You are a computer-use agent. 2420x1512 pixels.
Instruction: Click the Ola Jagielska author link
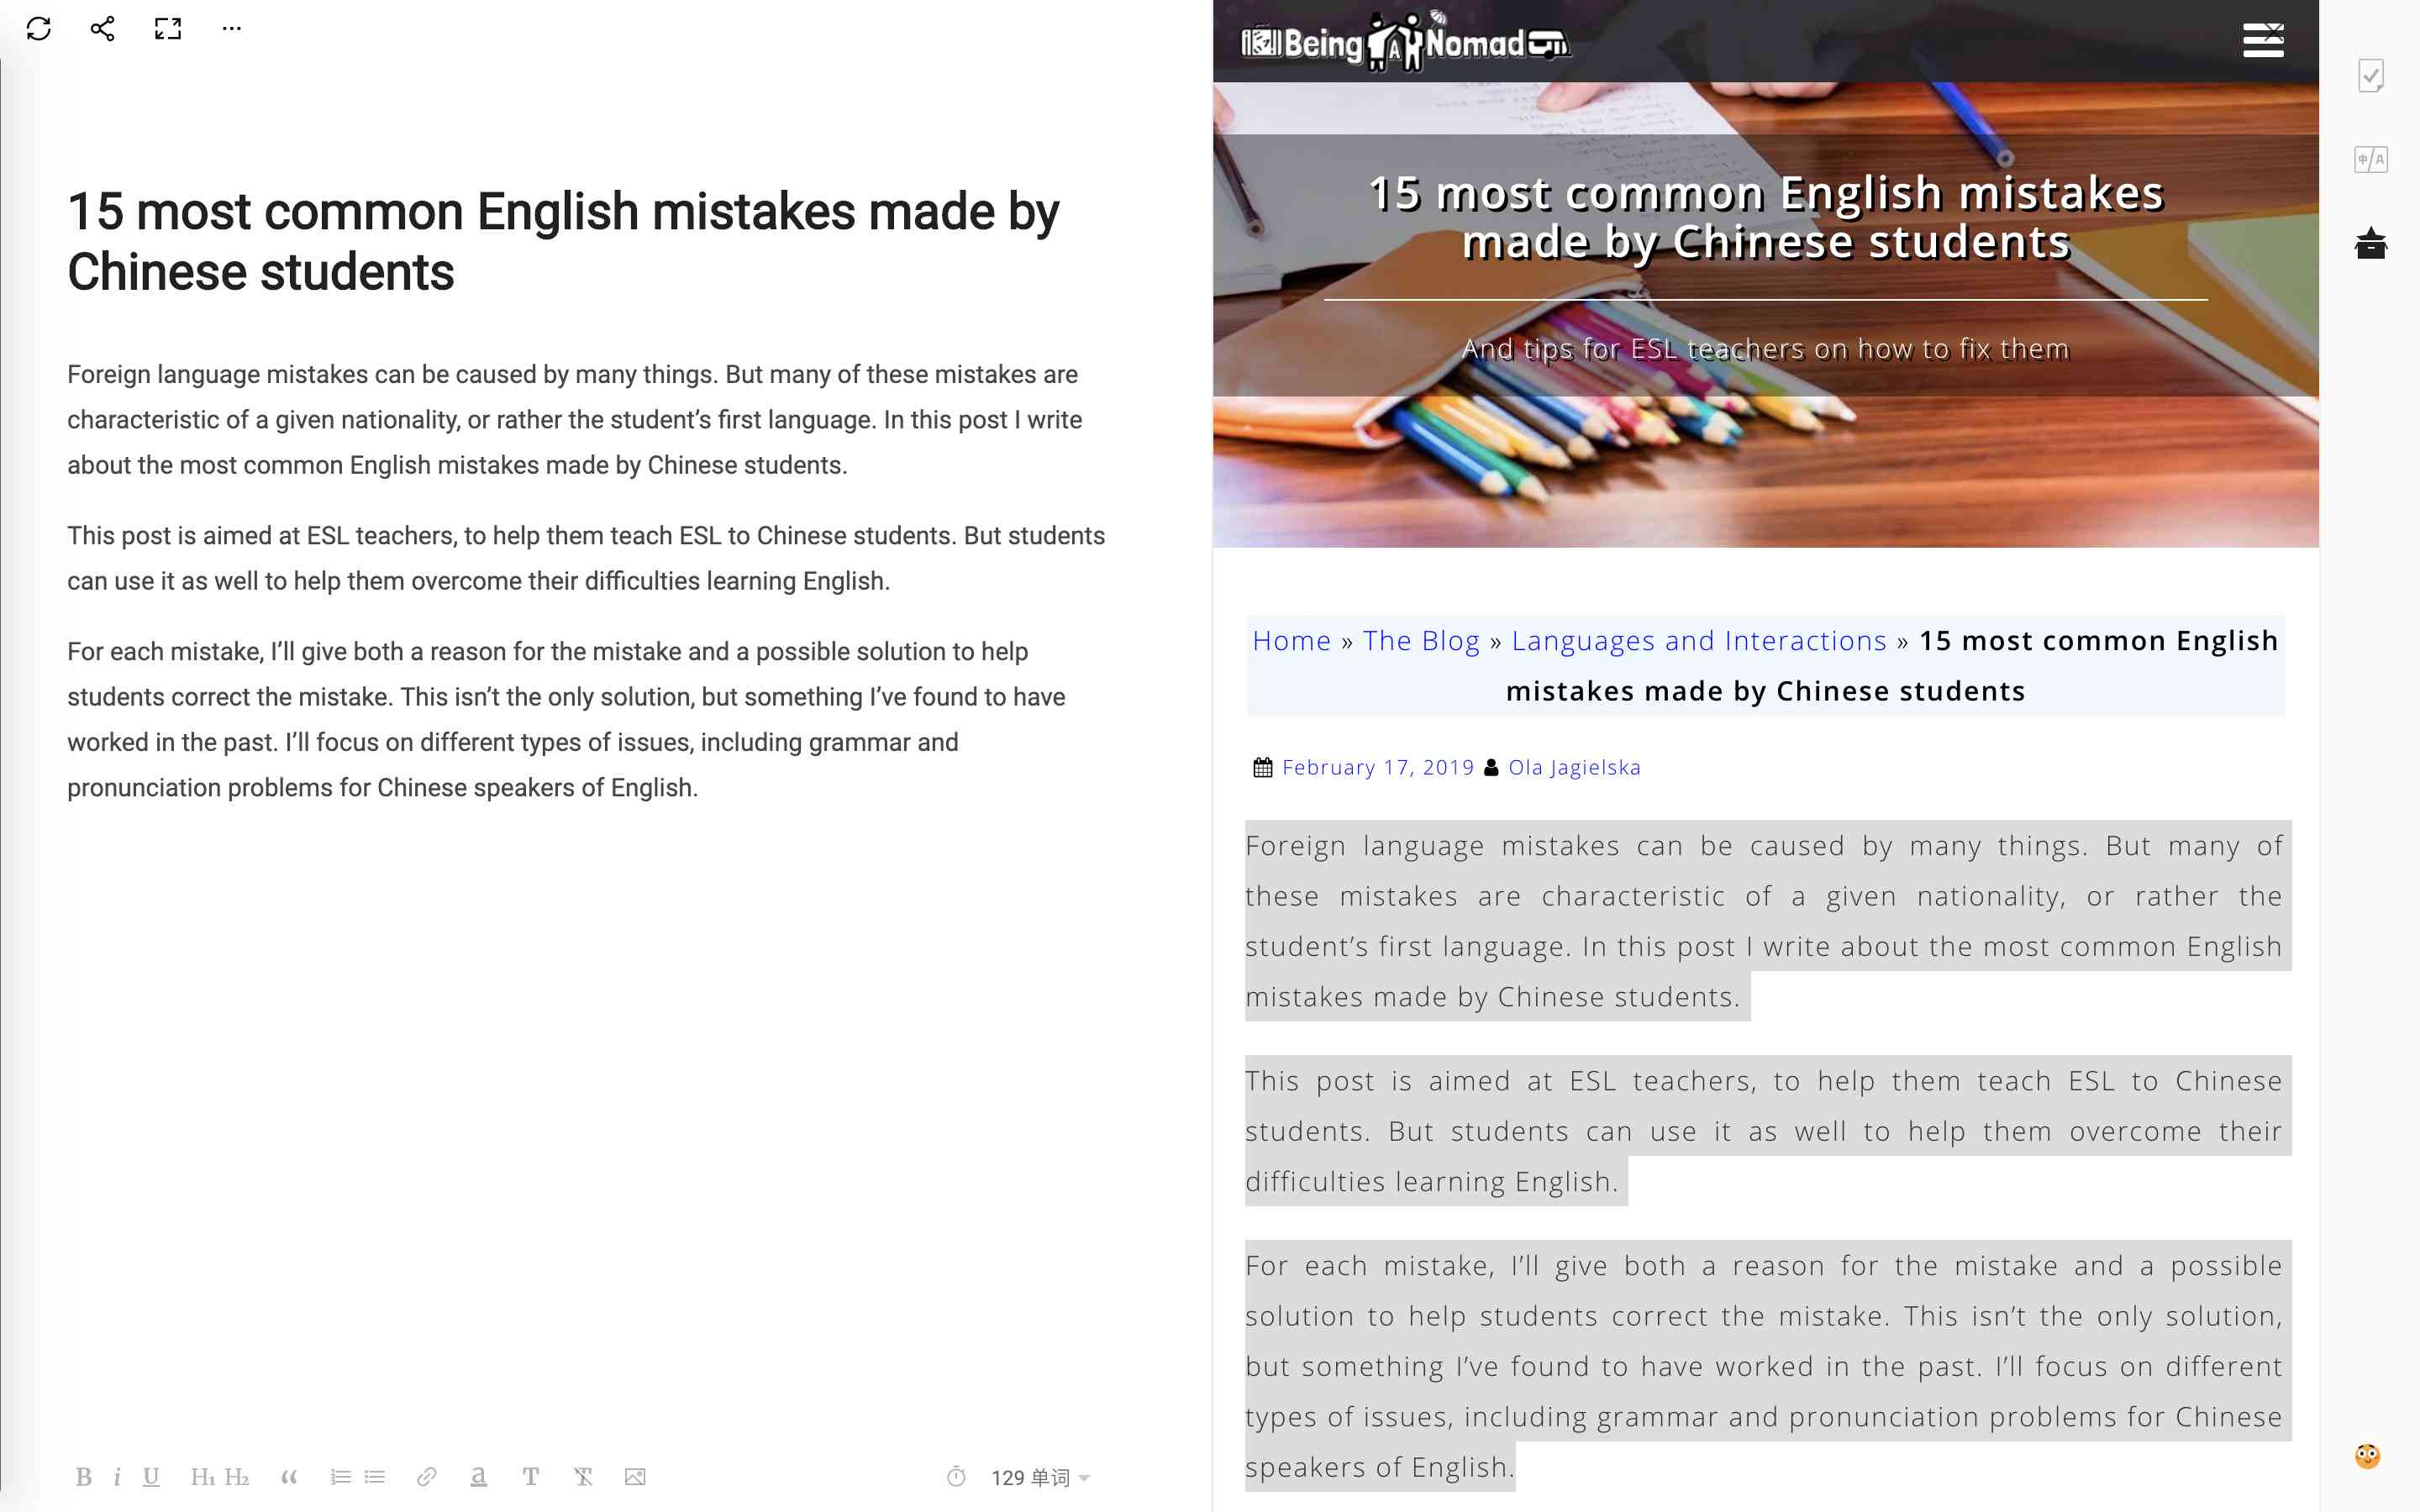coord(1571,766)
